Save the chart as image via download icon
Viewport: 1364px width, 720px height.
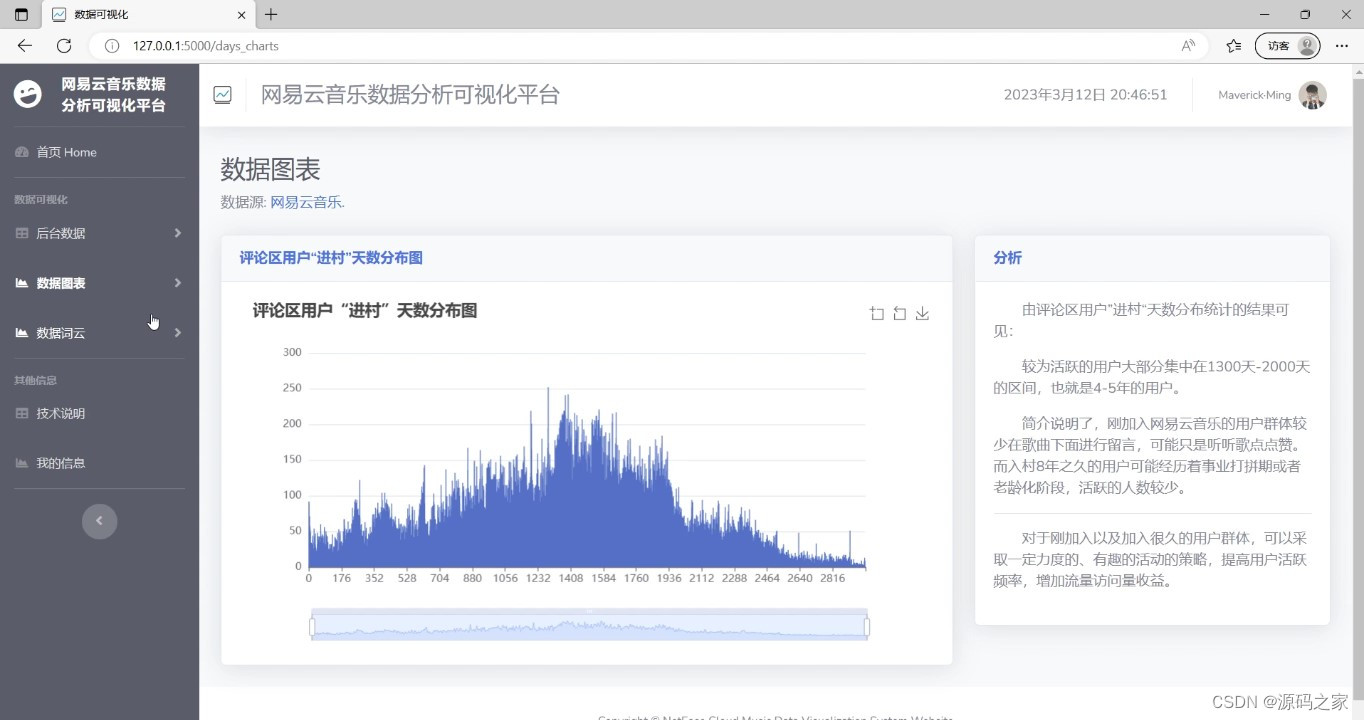(x=923, y=314)
